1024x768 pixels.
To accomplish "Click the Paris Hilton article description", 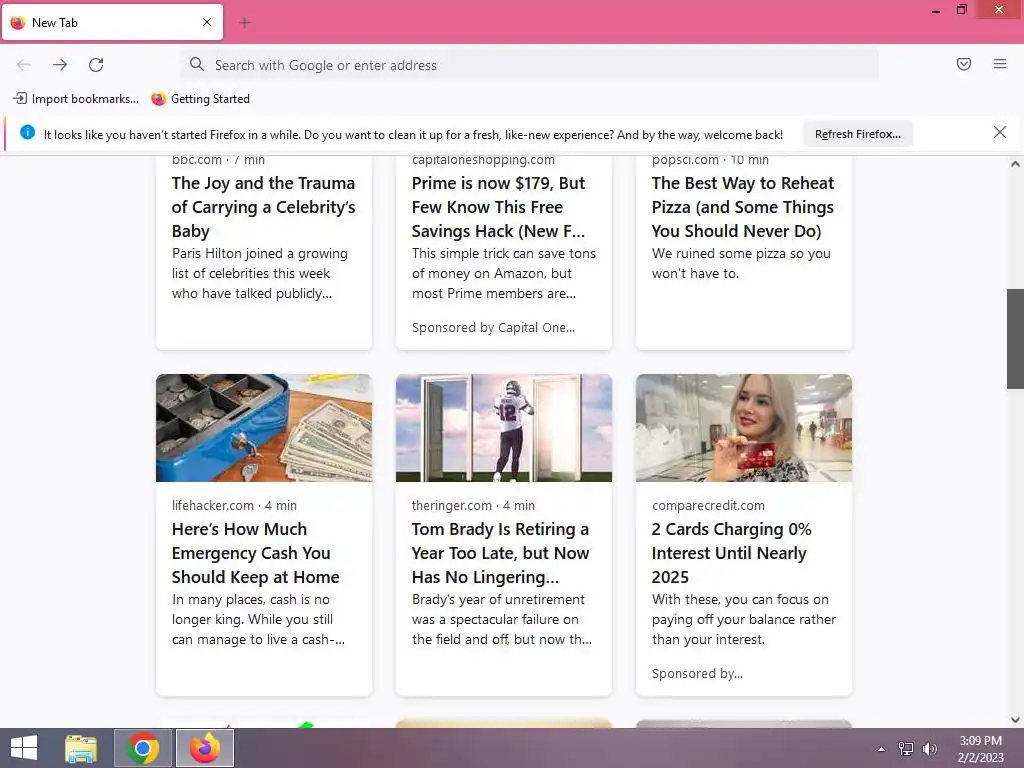I will pos(260,274).
